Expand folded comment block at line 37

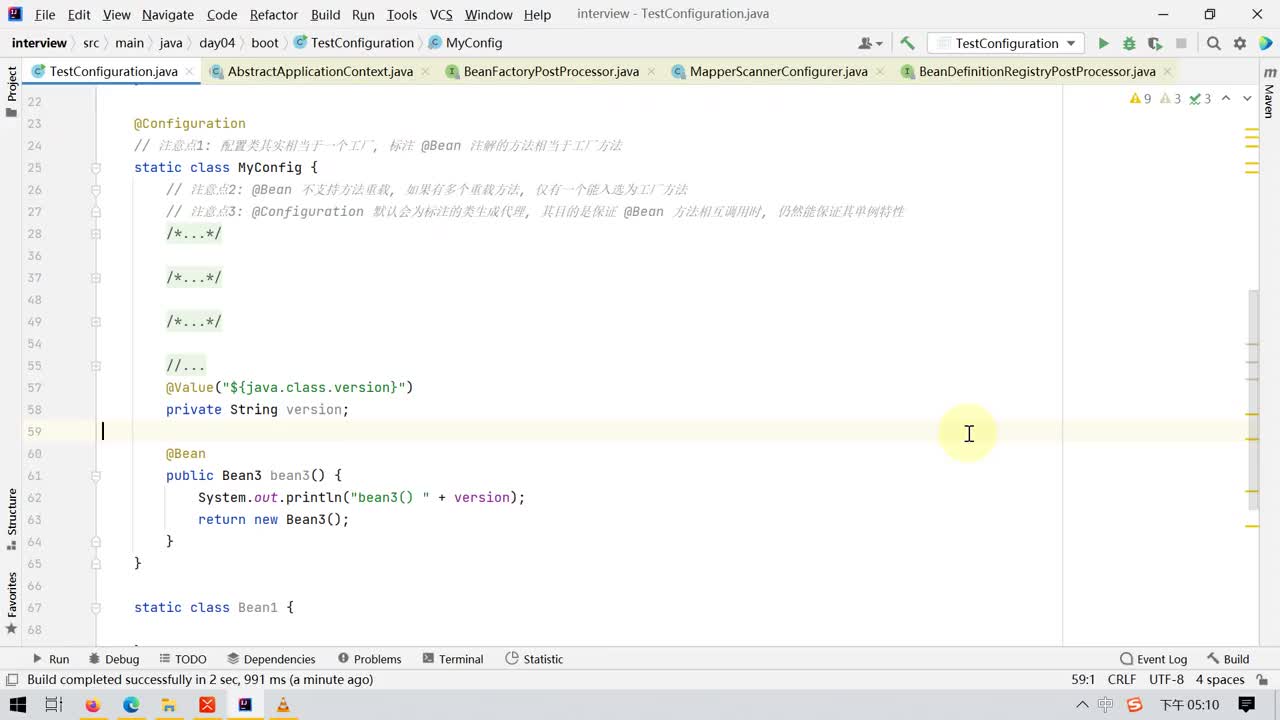click(97, 278)
